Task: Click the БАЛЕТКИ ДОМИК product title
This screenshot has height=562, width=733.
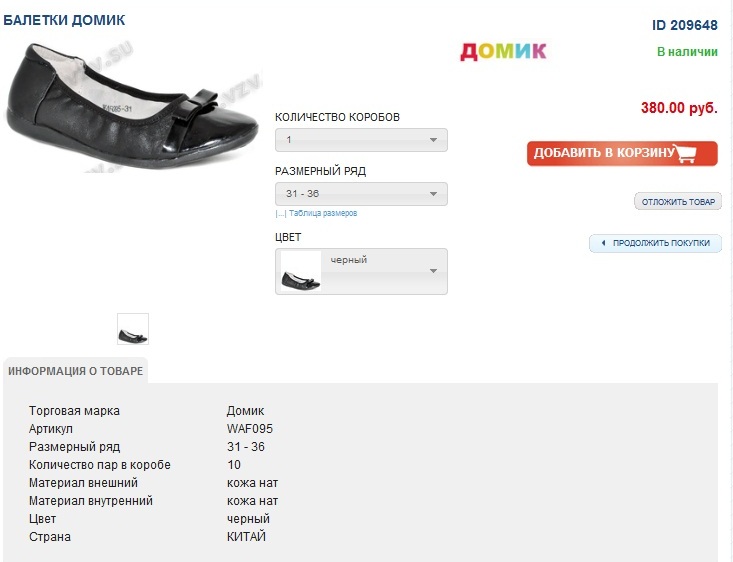Action: [64, 20]
